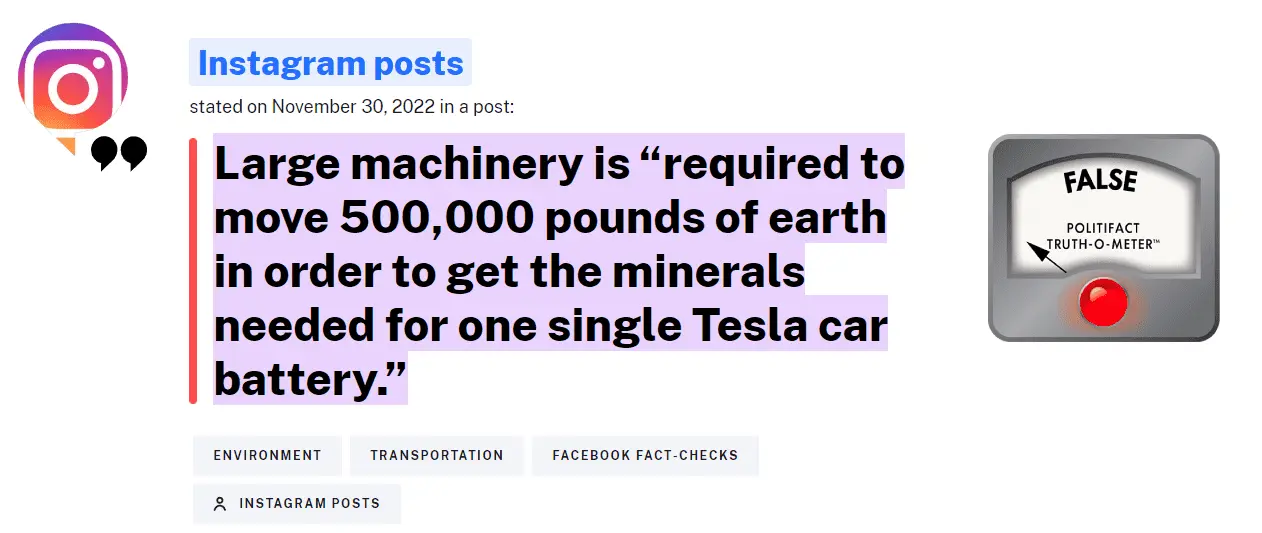Open the FACEBOOK FACT-CHECKS tag
This screenshot has height=533, width=1262.
(x=645, y=455)
